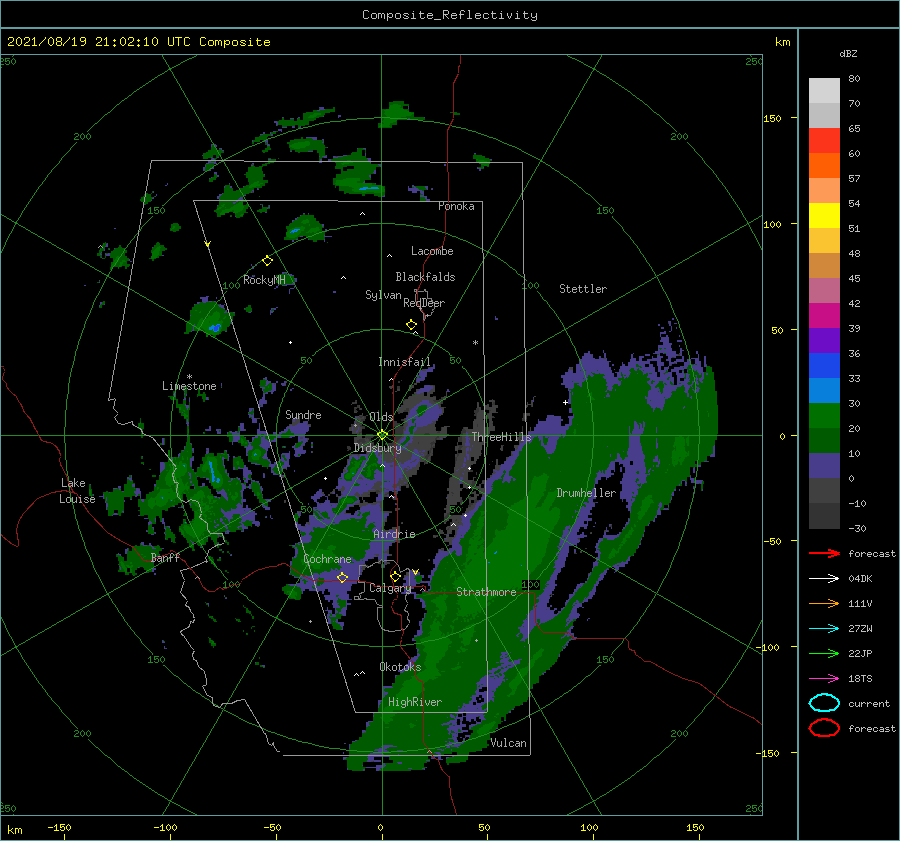Select the cyan 27ZW arrow legend icon
The height and width of the screenshot is (841, 900).
(824, 629)
